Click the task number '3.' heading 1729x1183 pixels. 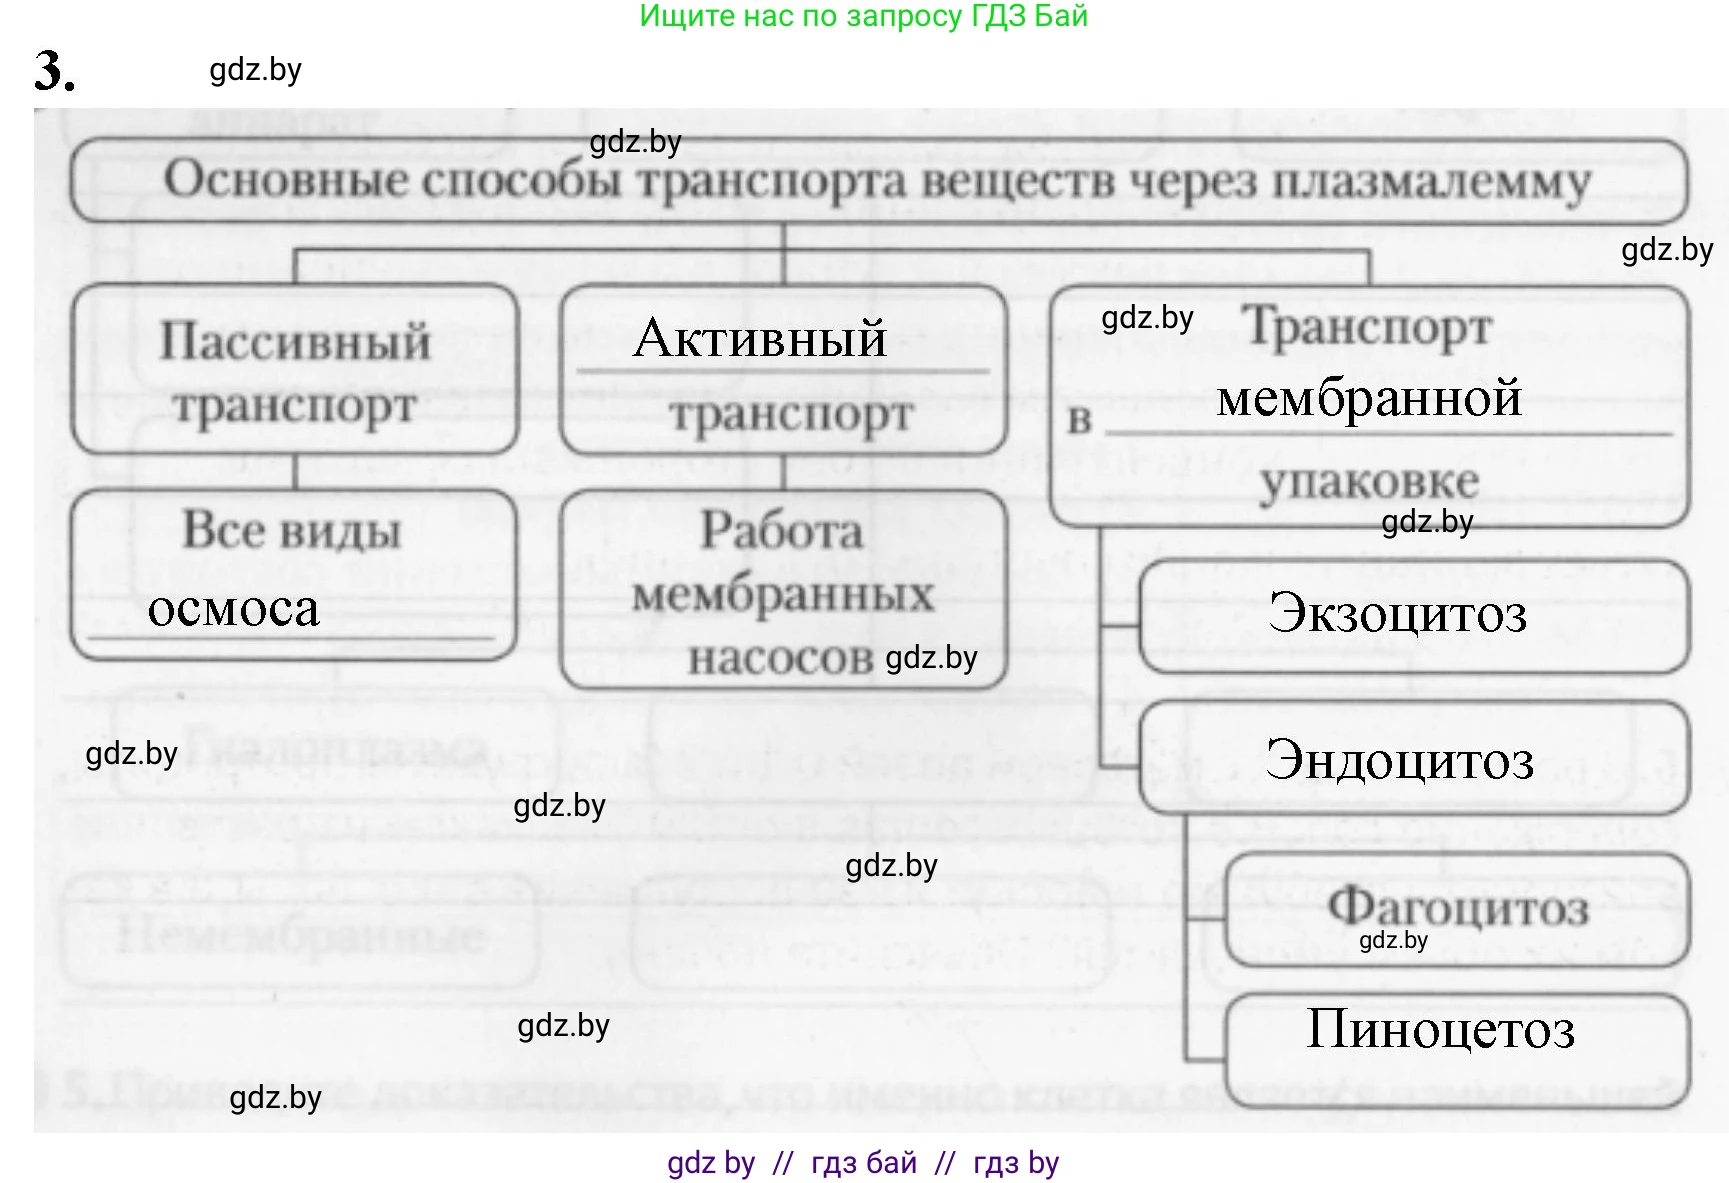tap(55, 71)
